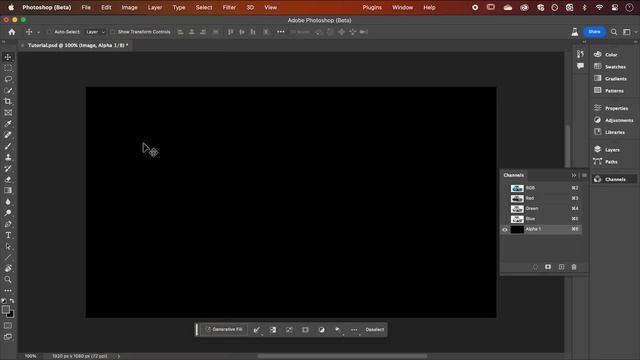Open the Auto-Select Layer dropdown
Image resolution: width=640 pixels, height=360 pixels.
click(95, 32)
